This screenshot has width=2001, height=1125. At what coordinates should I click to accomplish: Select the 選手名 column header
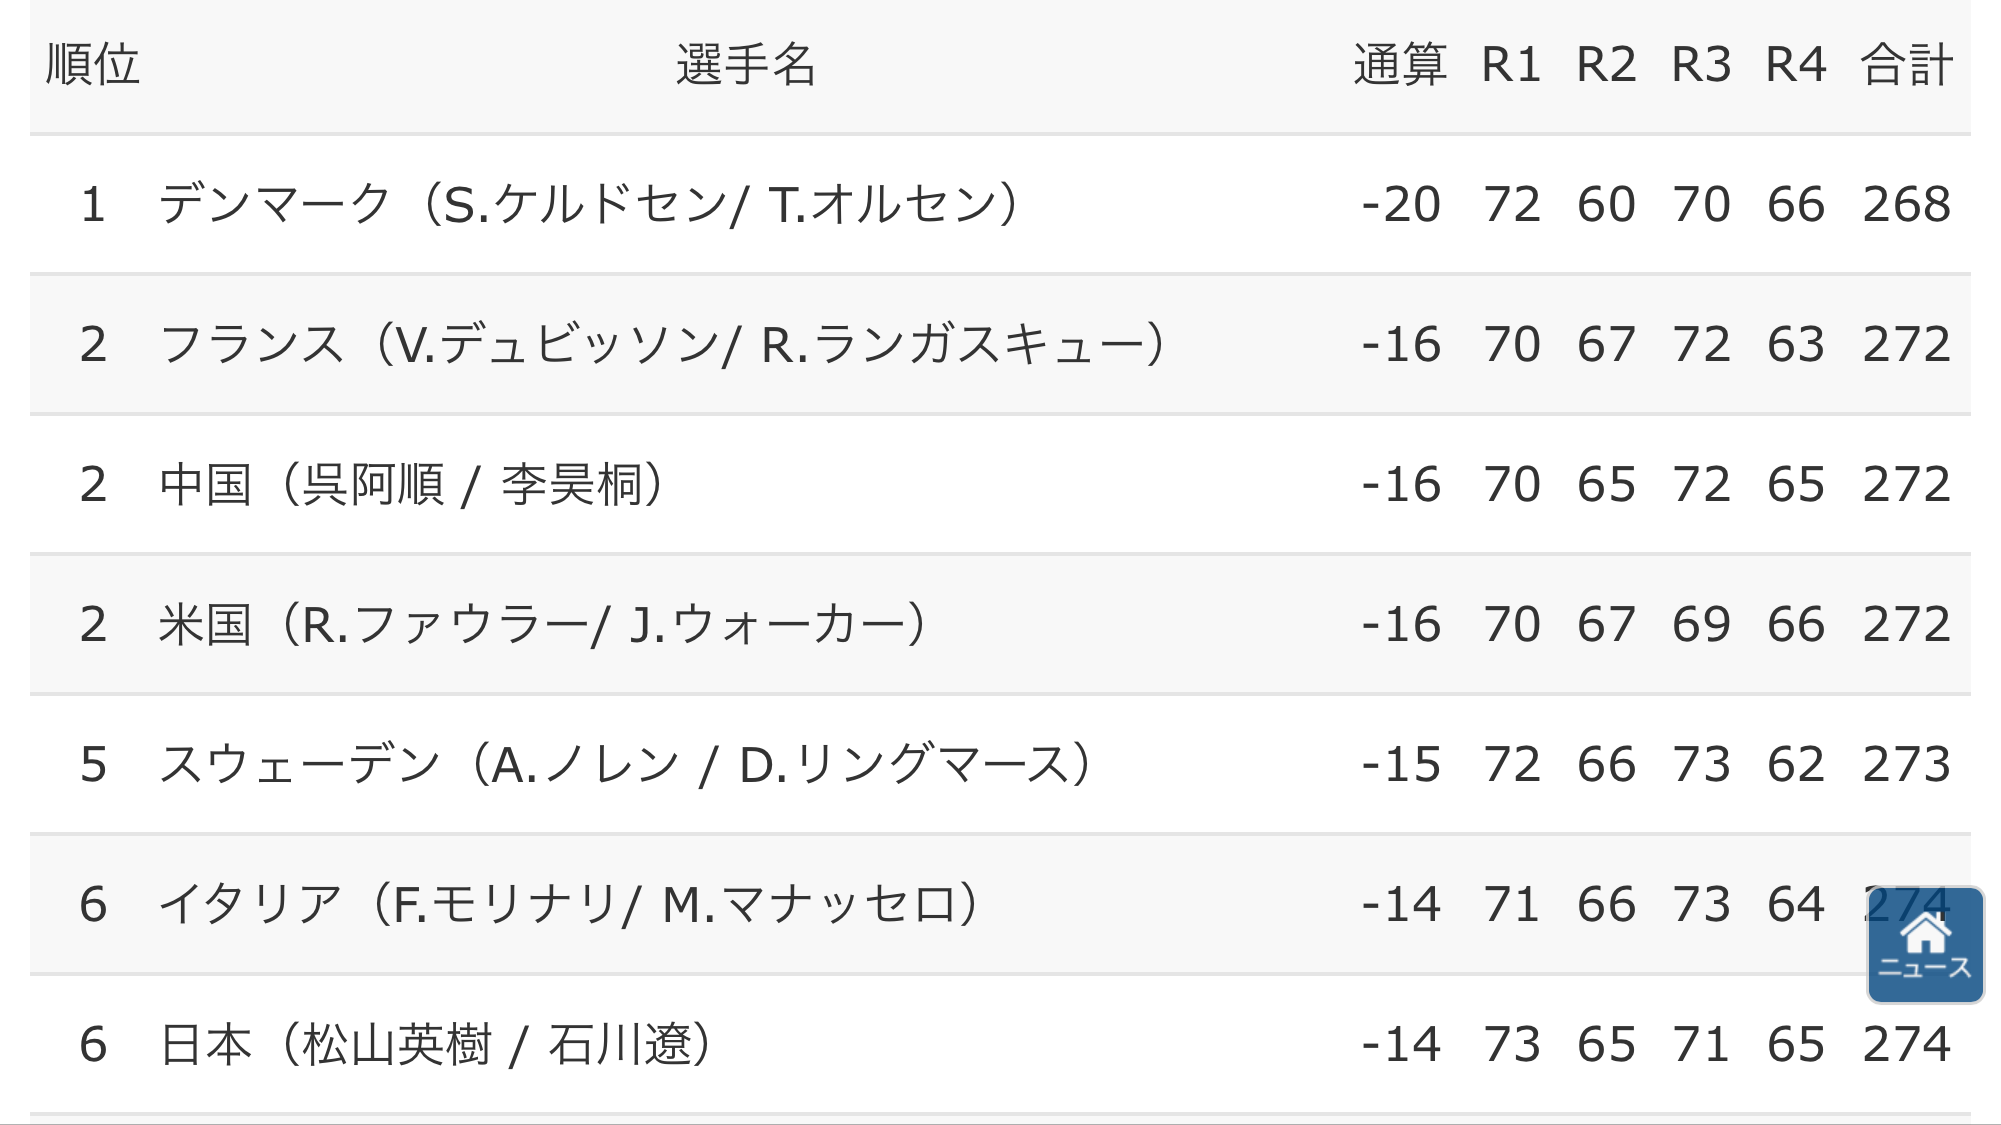pyautogui.click(x=746, y=65)
